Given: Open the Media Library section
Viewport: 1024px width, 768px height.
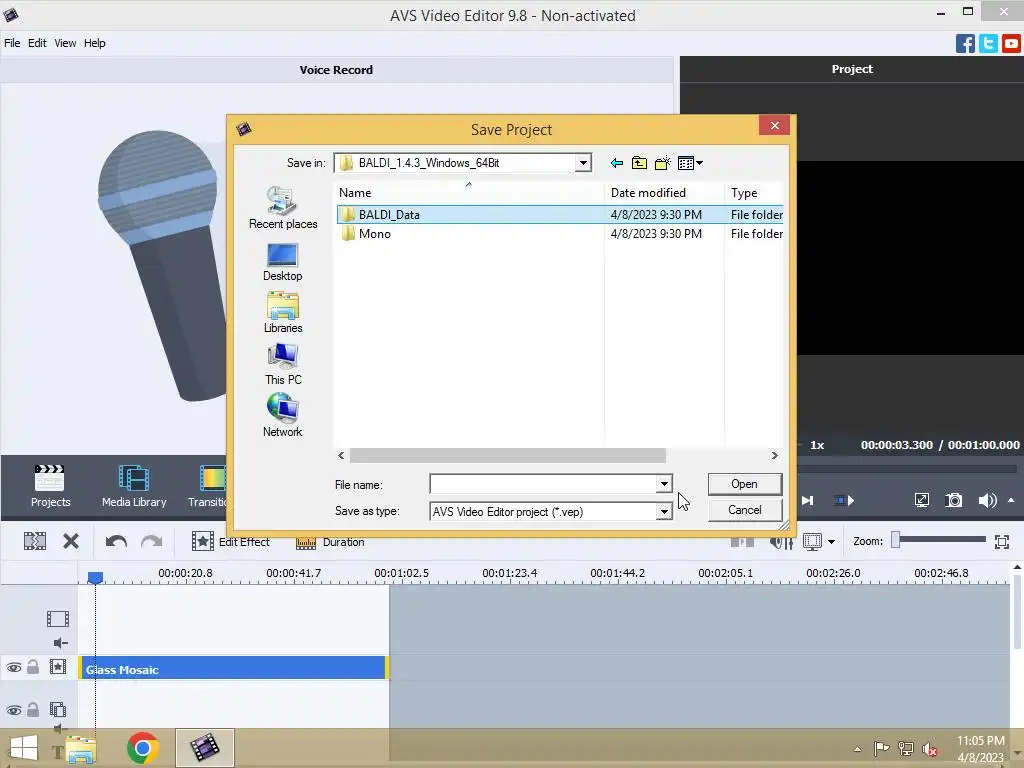Looking at the screenshot, I should [134, 486].
